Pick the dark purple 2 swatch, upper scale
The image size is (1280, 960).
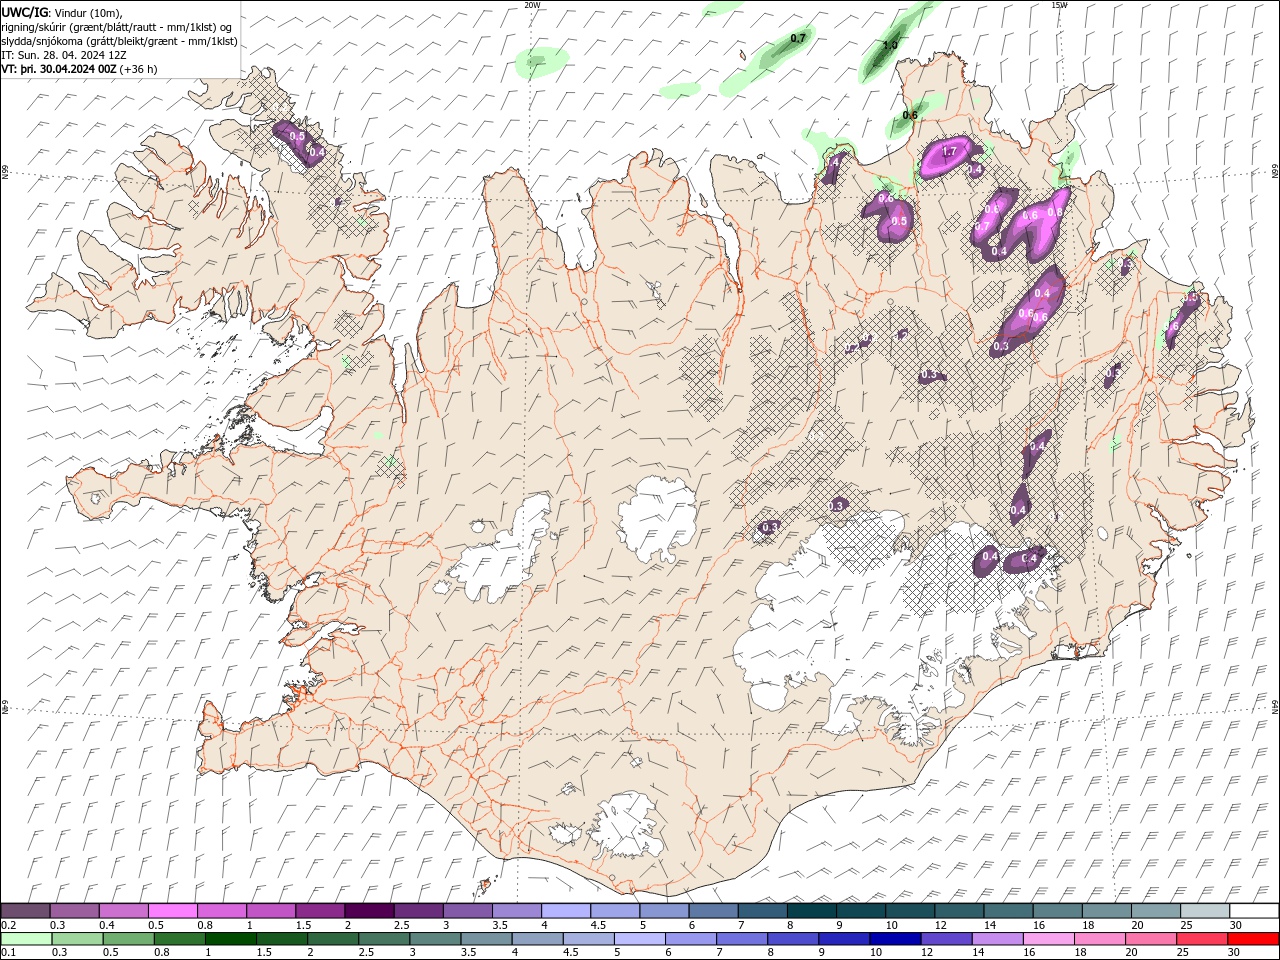coord(369,911)
